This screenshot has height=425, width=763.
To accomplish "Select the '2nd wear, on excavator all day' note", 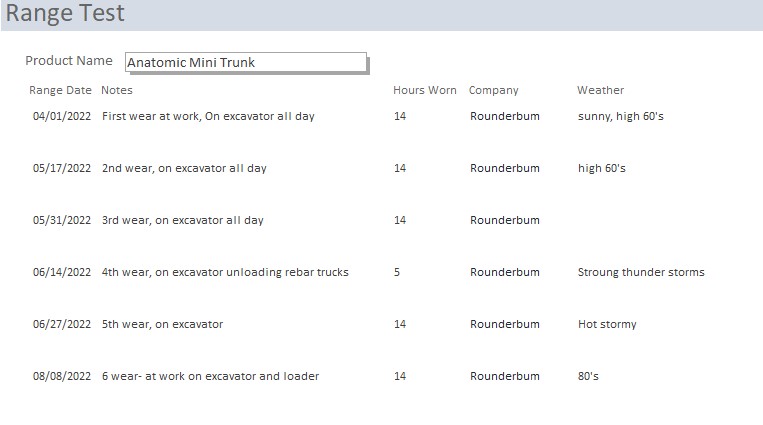I will [184, 168].
